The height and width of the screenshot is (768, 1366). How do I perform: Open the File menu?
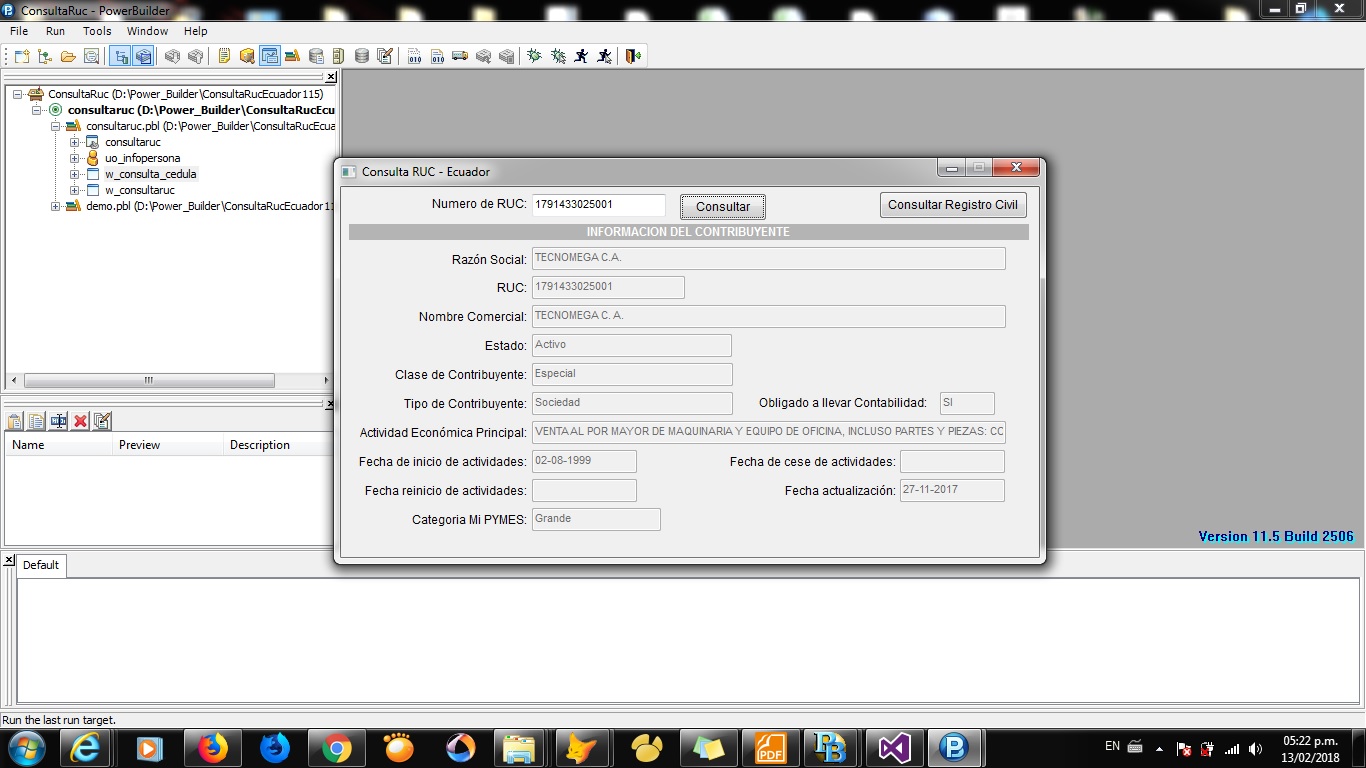pyautogui.click(x=19, y=31)
